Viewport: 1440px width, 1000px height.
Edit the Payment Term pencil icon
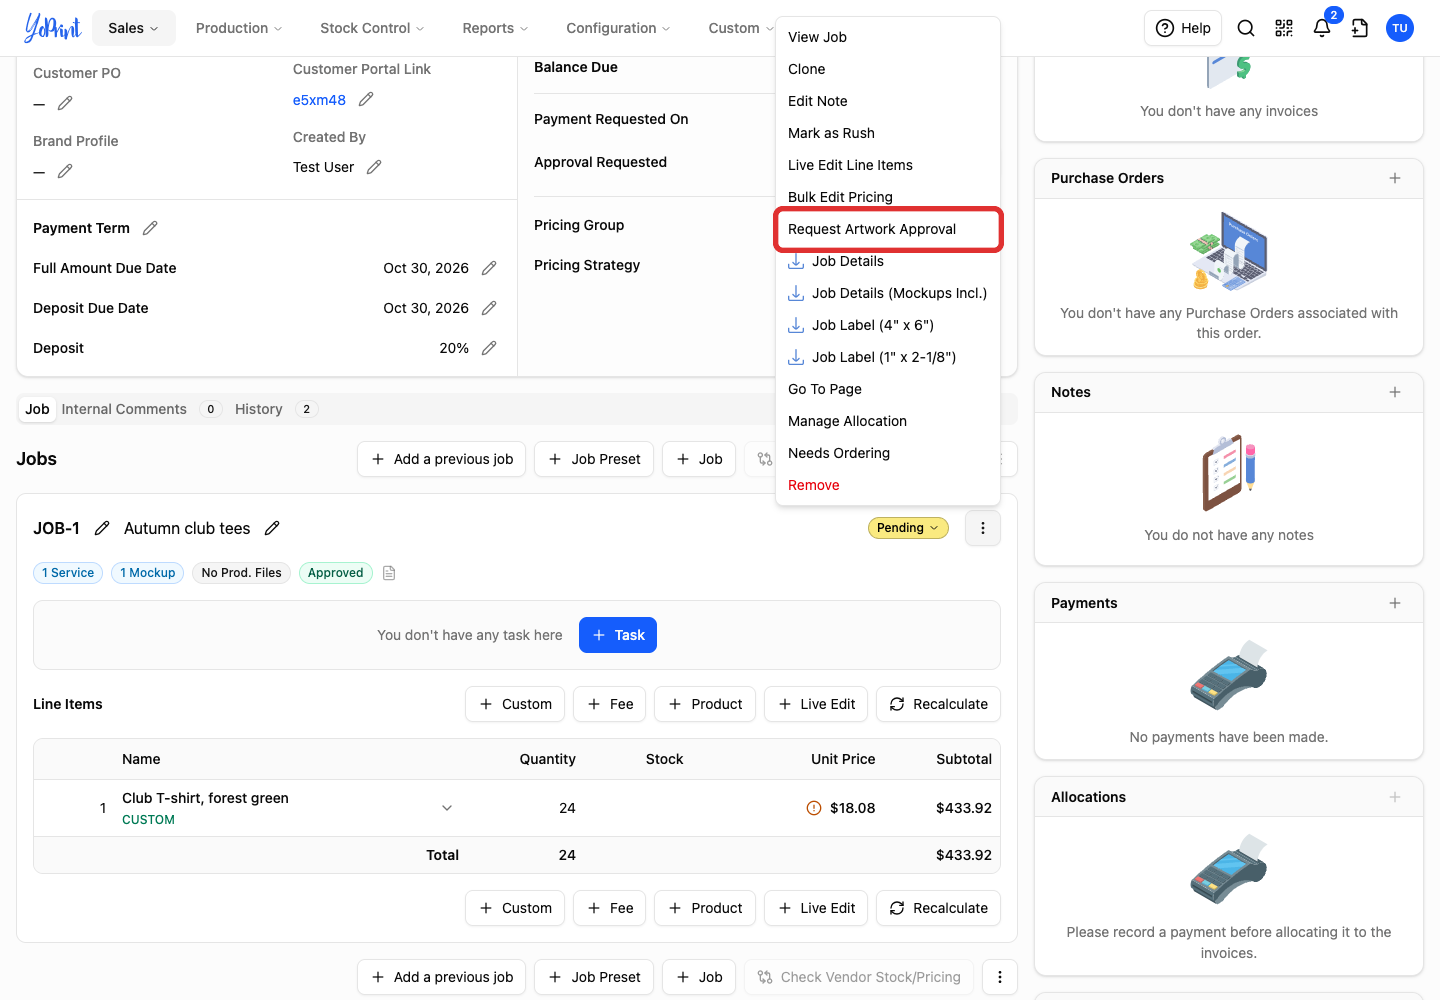pos(150,228)
